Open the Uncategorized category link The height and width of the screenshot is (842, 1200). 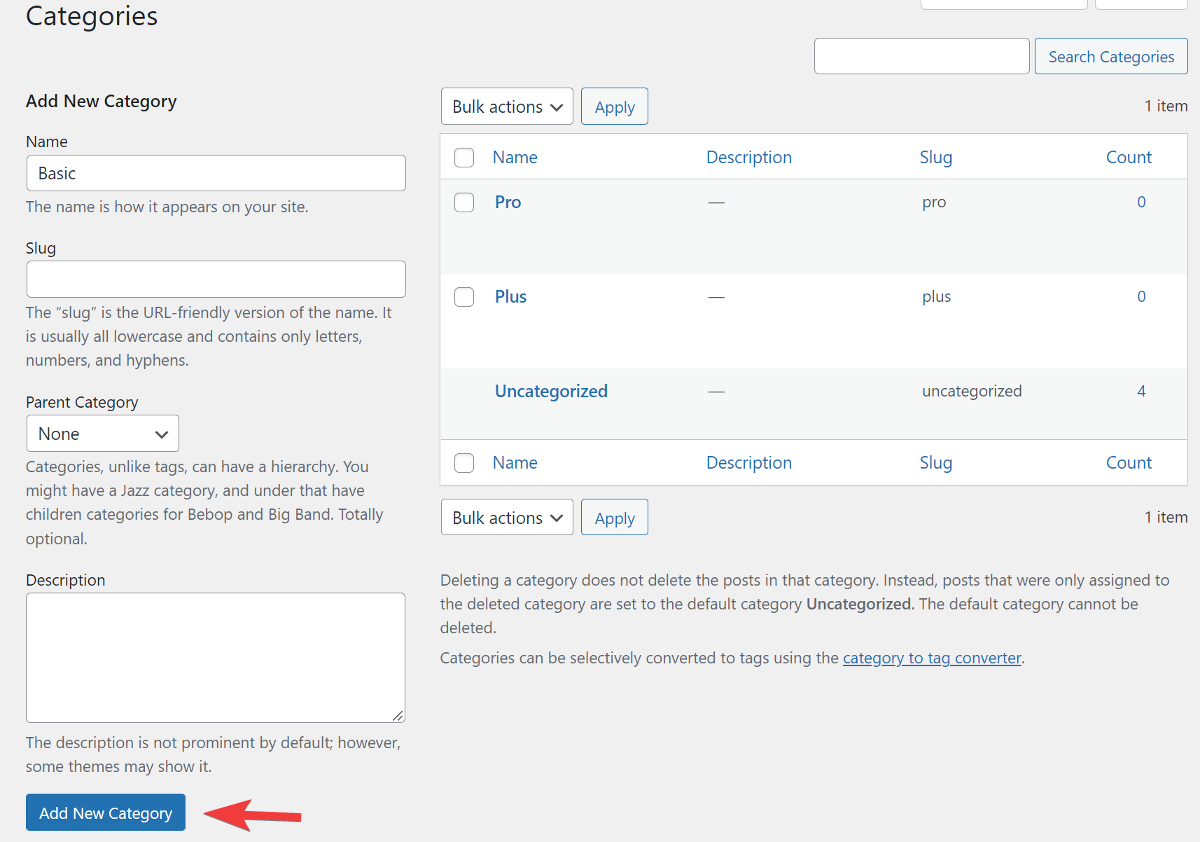[x=551, y=391]
